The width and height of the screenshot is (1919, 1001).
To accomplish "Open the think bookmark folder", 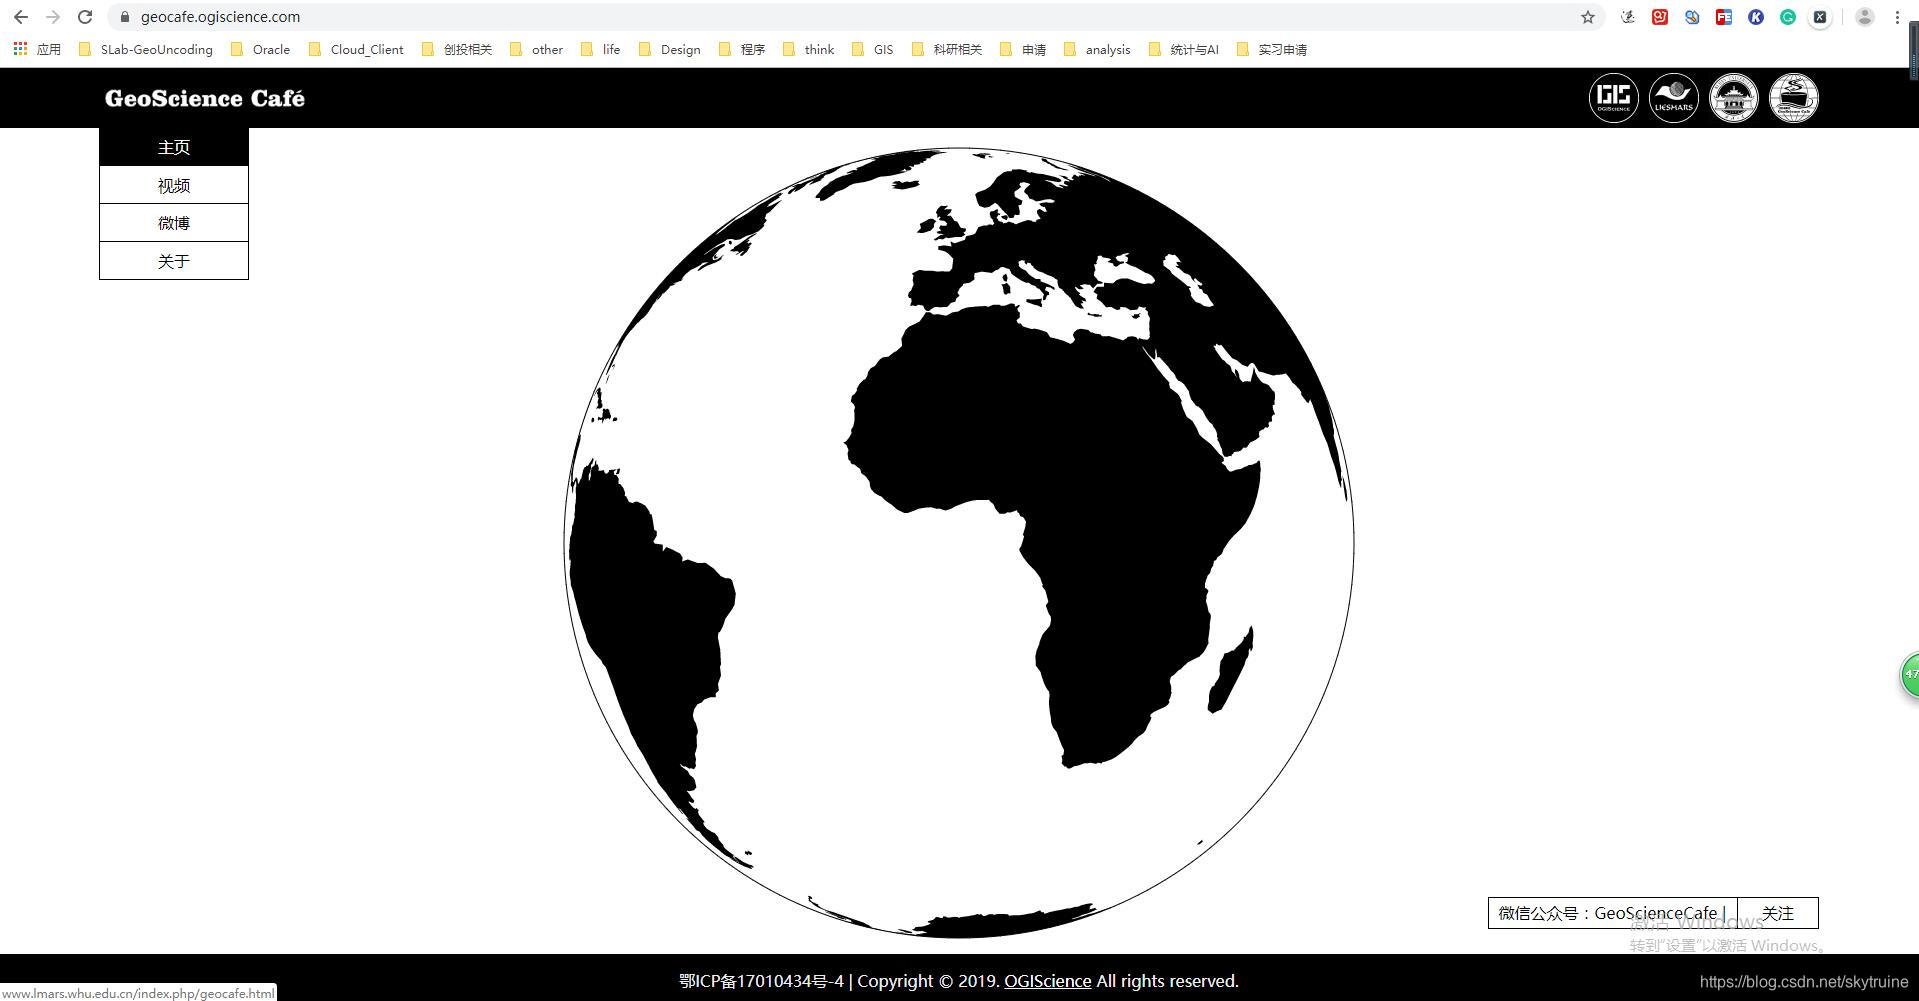I will pyautogui.click(x=808, y=49).
